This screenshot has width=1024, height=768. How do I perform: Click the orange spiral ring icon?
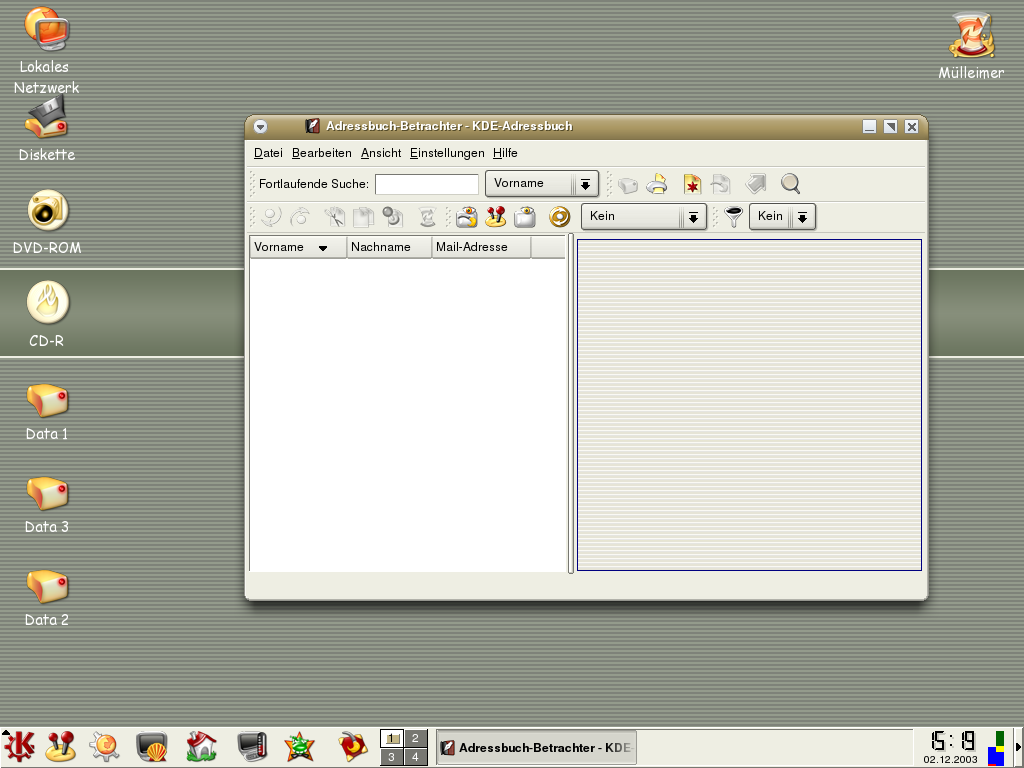560,216
